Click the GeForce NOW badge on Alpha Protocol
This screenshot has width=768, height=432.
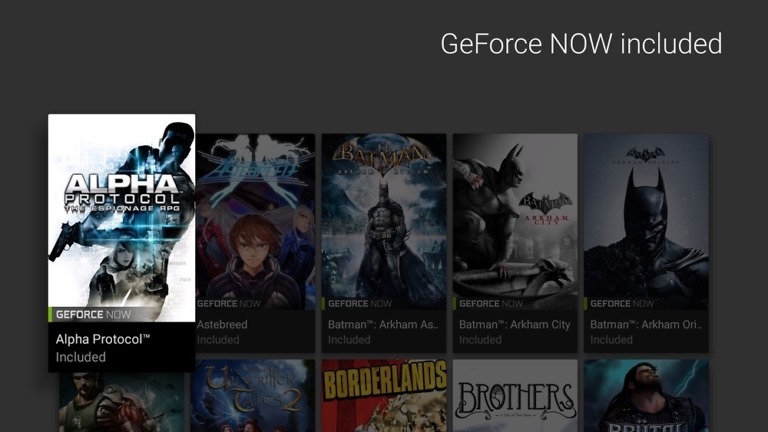pyautogui.click(x=92, y=314)
